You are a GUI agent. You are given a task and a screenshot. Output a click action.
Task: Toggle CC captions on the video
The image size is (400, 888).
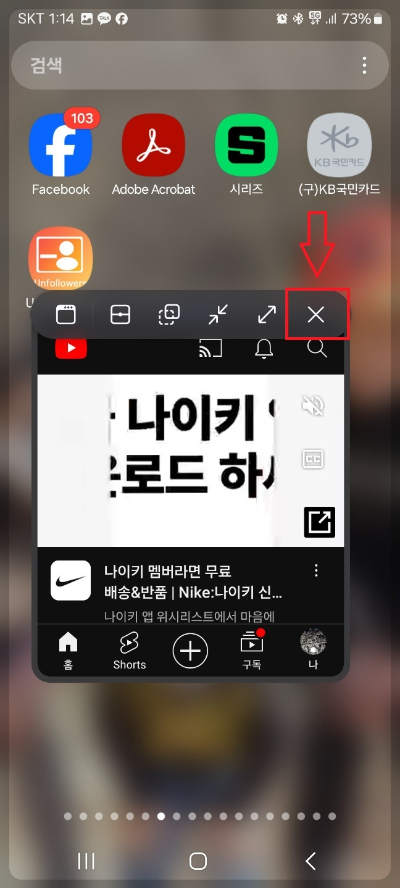click(x=313, y=459)
